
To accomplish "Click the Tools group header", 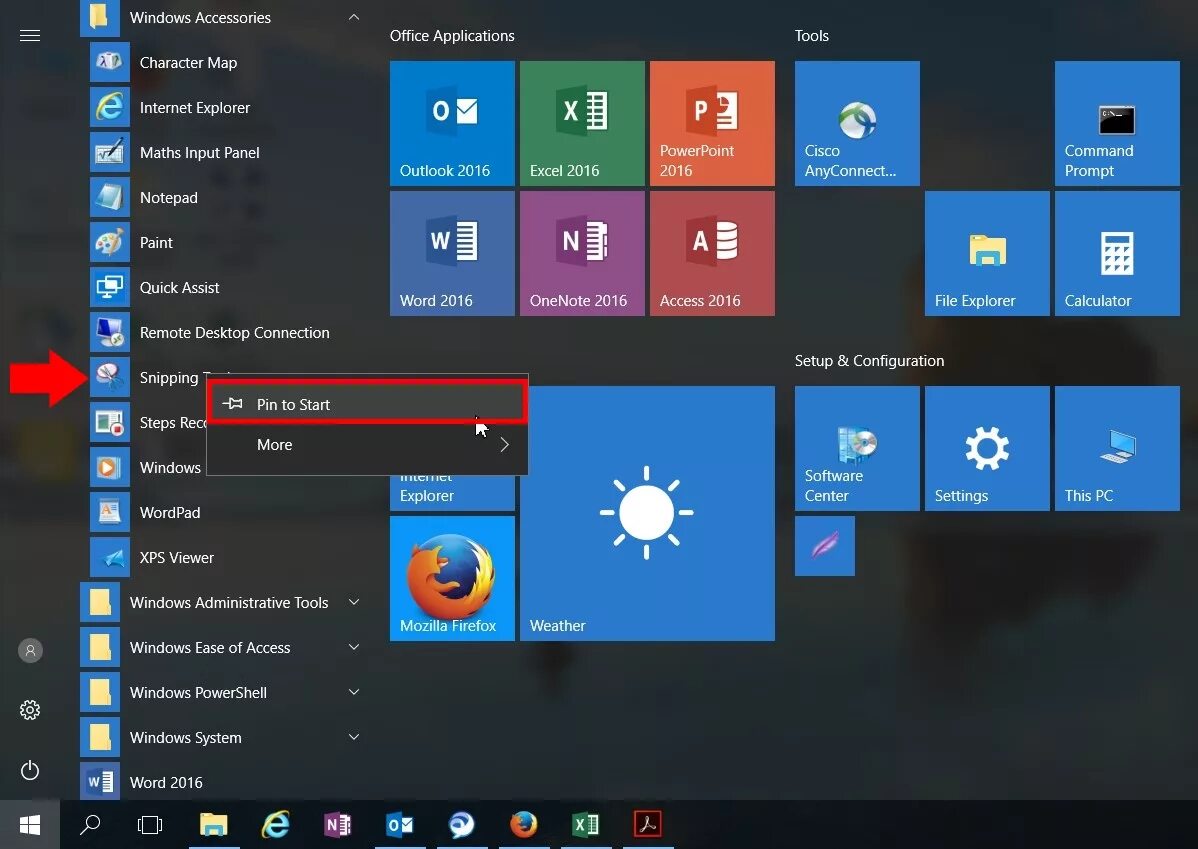I will point(811,36).
